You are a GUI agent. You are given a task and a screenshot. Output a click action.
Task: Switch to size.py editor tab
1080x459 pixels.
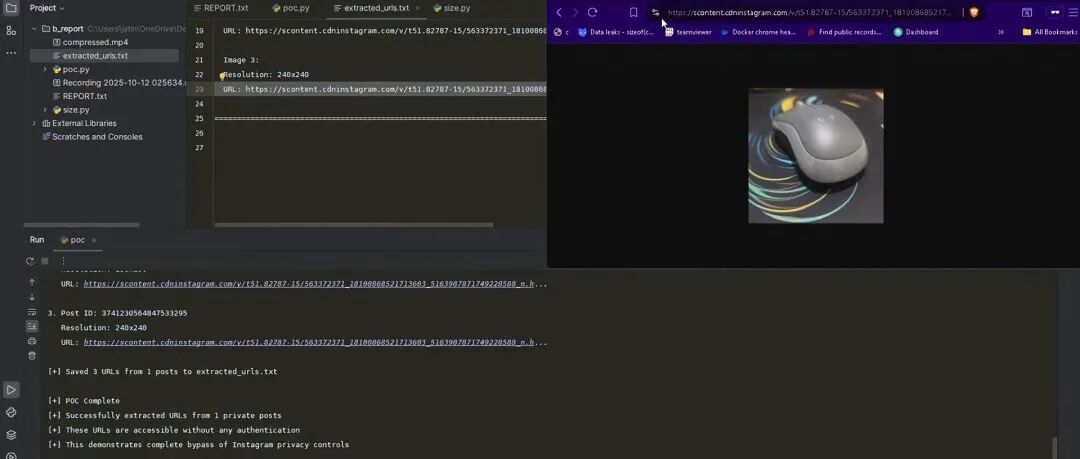coord(452,8)
